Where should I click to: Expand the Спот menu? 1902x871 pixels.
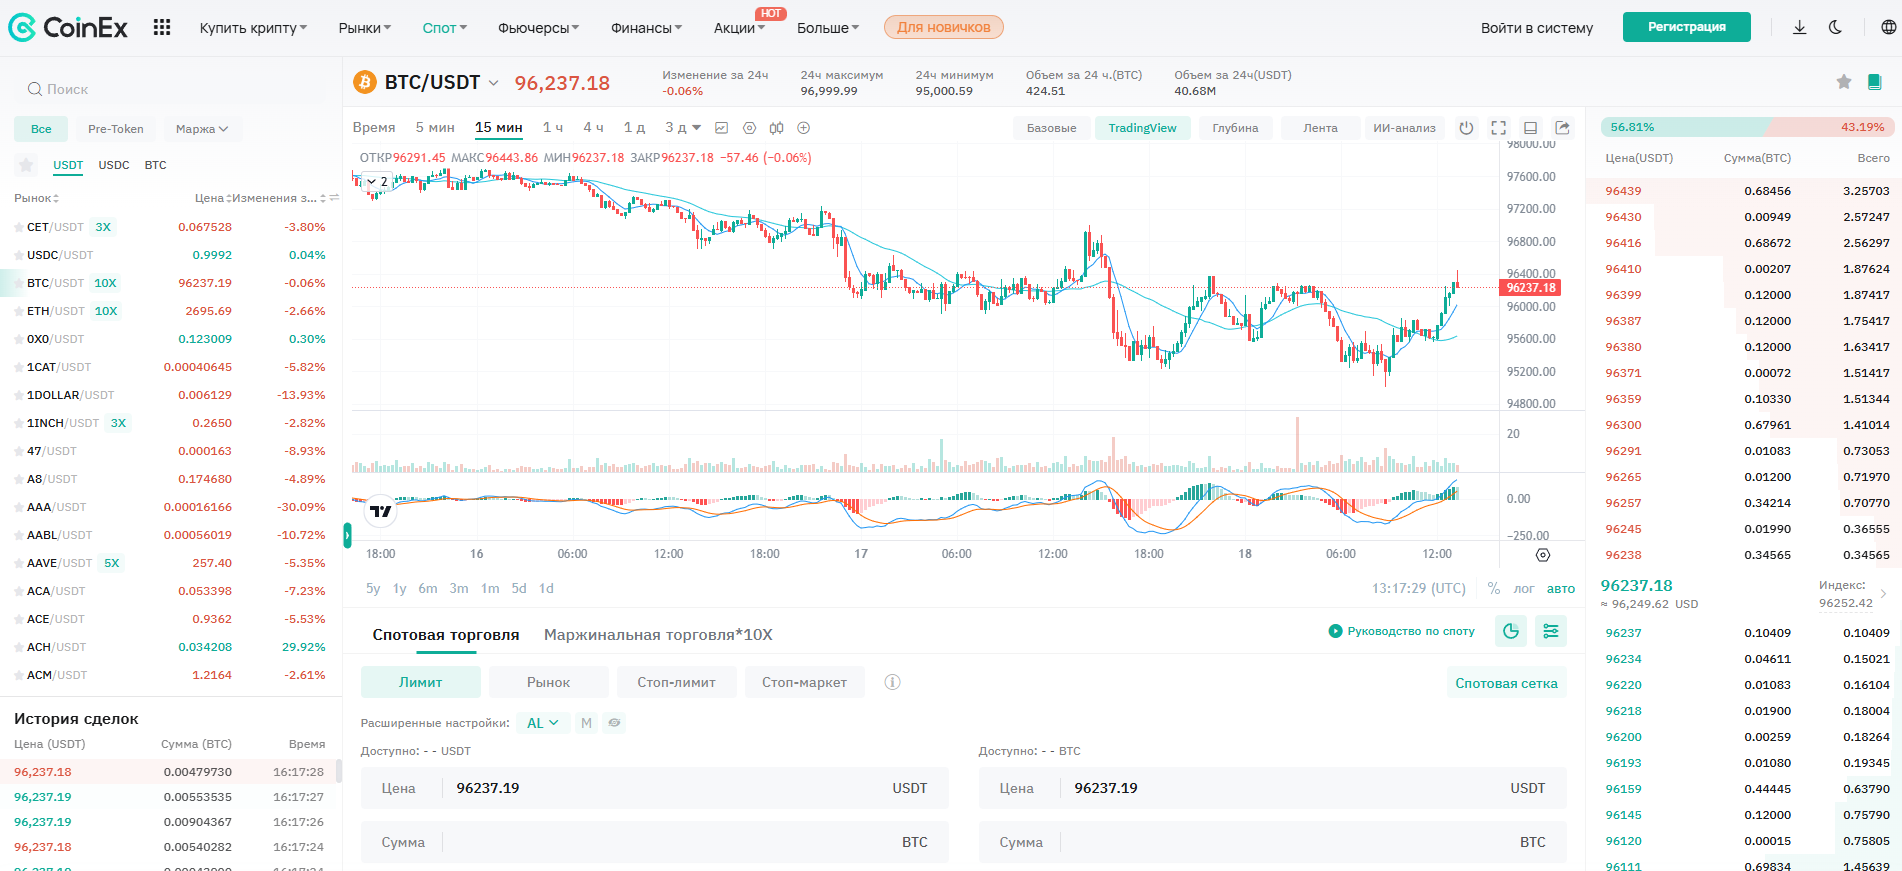445,28
